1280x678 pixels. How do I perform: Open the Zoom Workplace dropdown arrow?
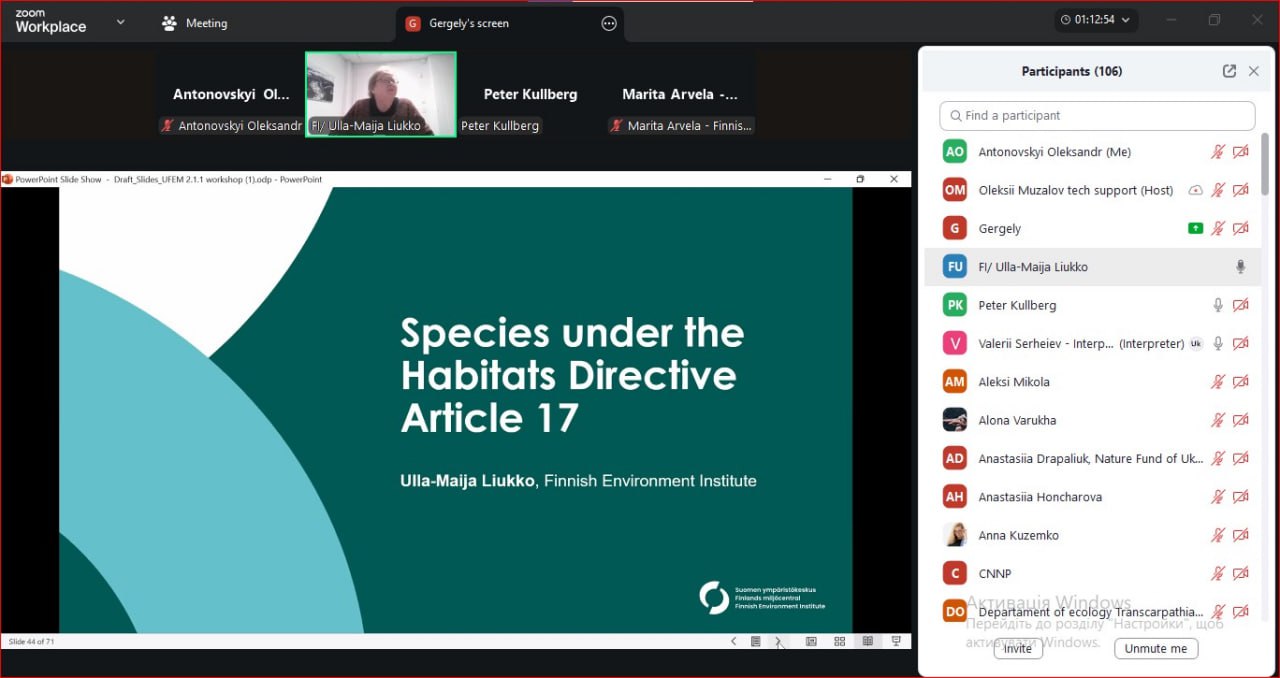(x=121, y=21)
